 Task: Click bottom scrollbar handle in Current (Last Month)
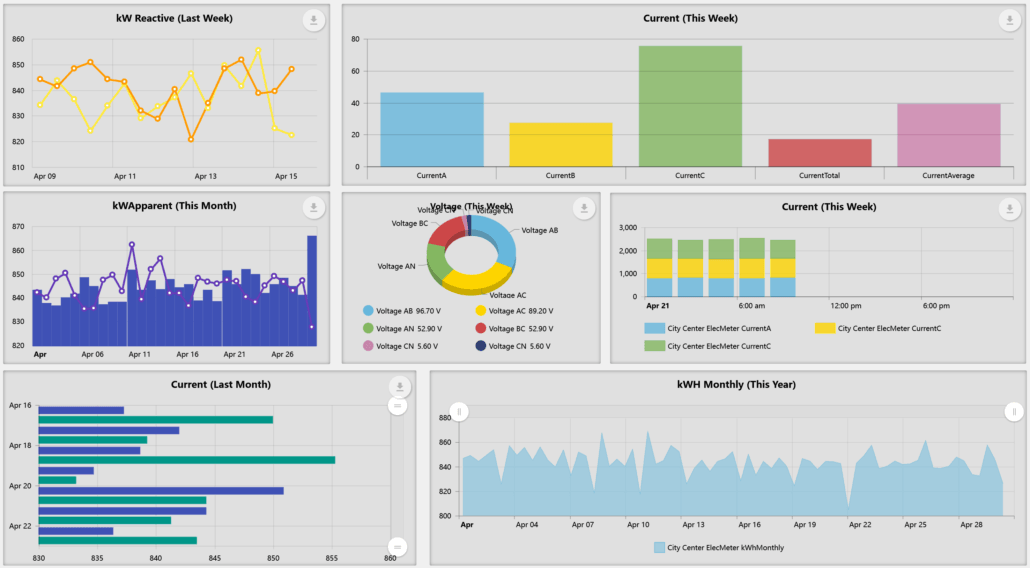[x=398, y=546]
